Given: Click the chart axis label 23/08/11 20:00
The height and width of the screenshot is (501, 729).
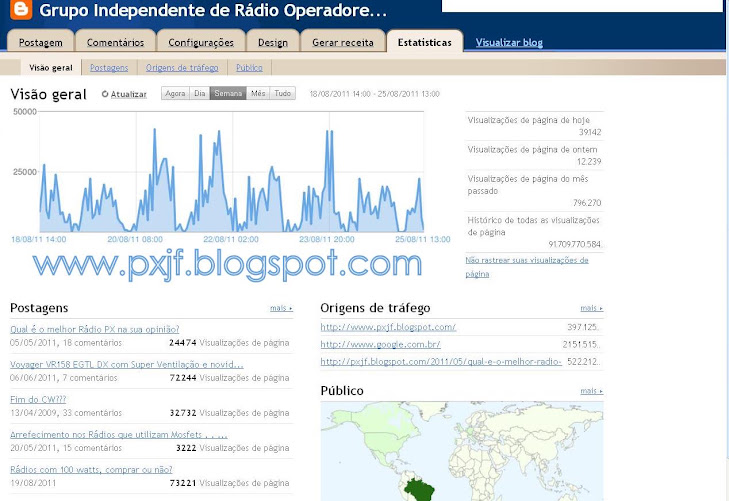Looking at the screenshot, I should (327, 239).
